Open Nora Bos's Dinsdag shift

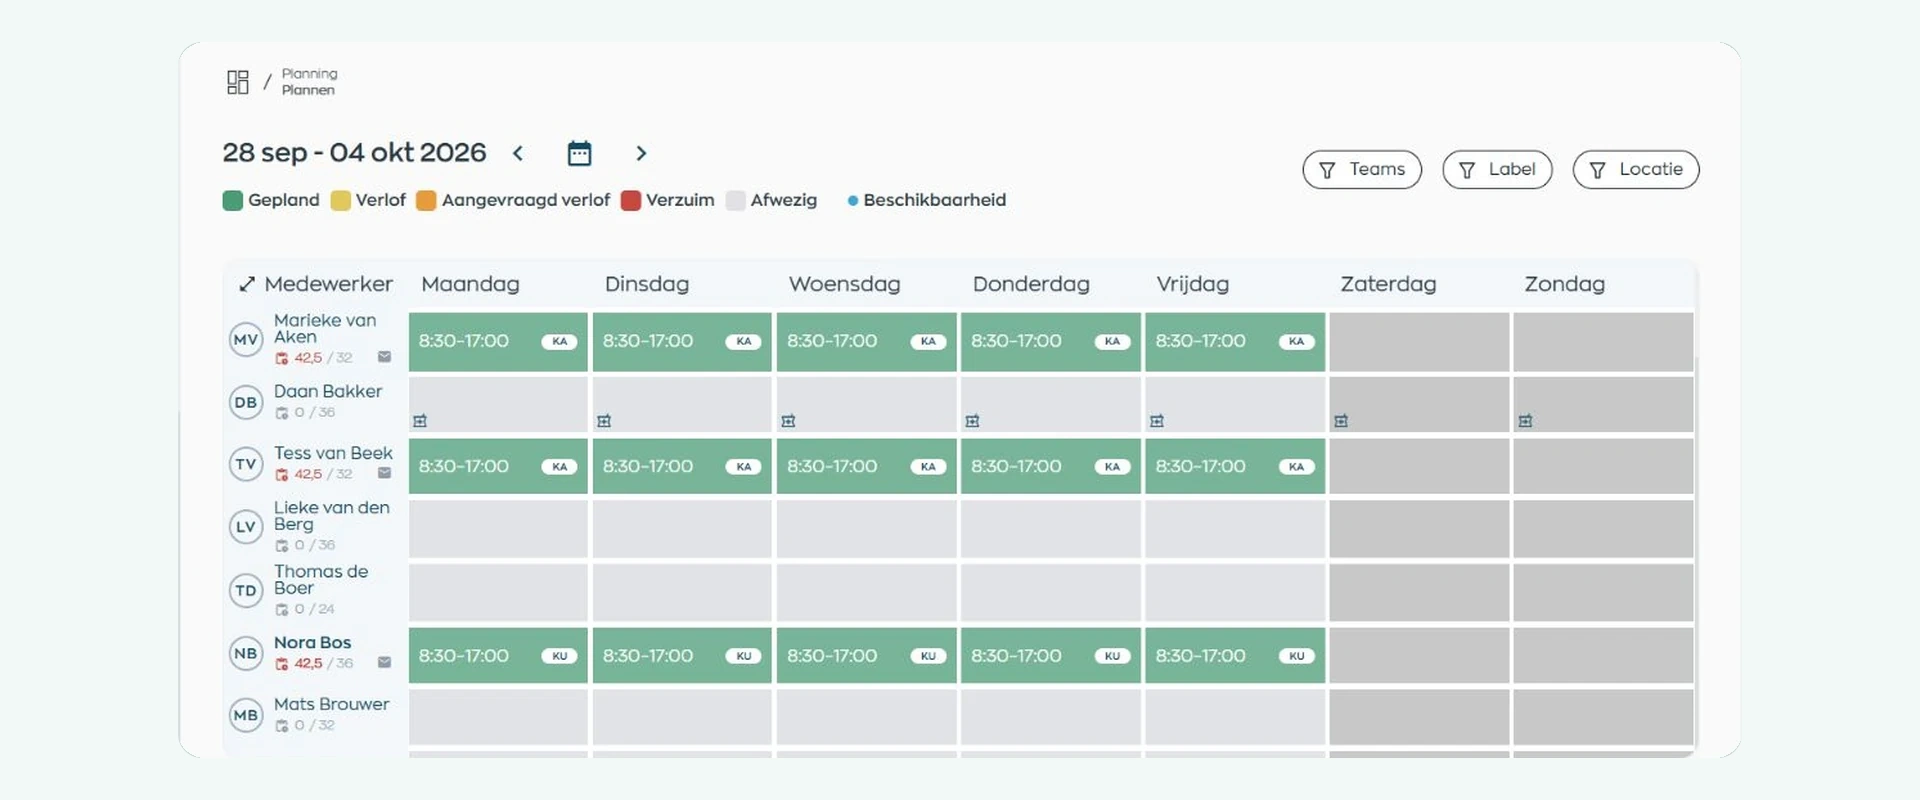pyautogui.click(x=682, y=655)
